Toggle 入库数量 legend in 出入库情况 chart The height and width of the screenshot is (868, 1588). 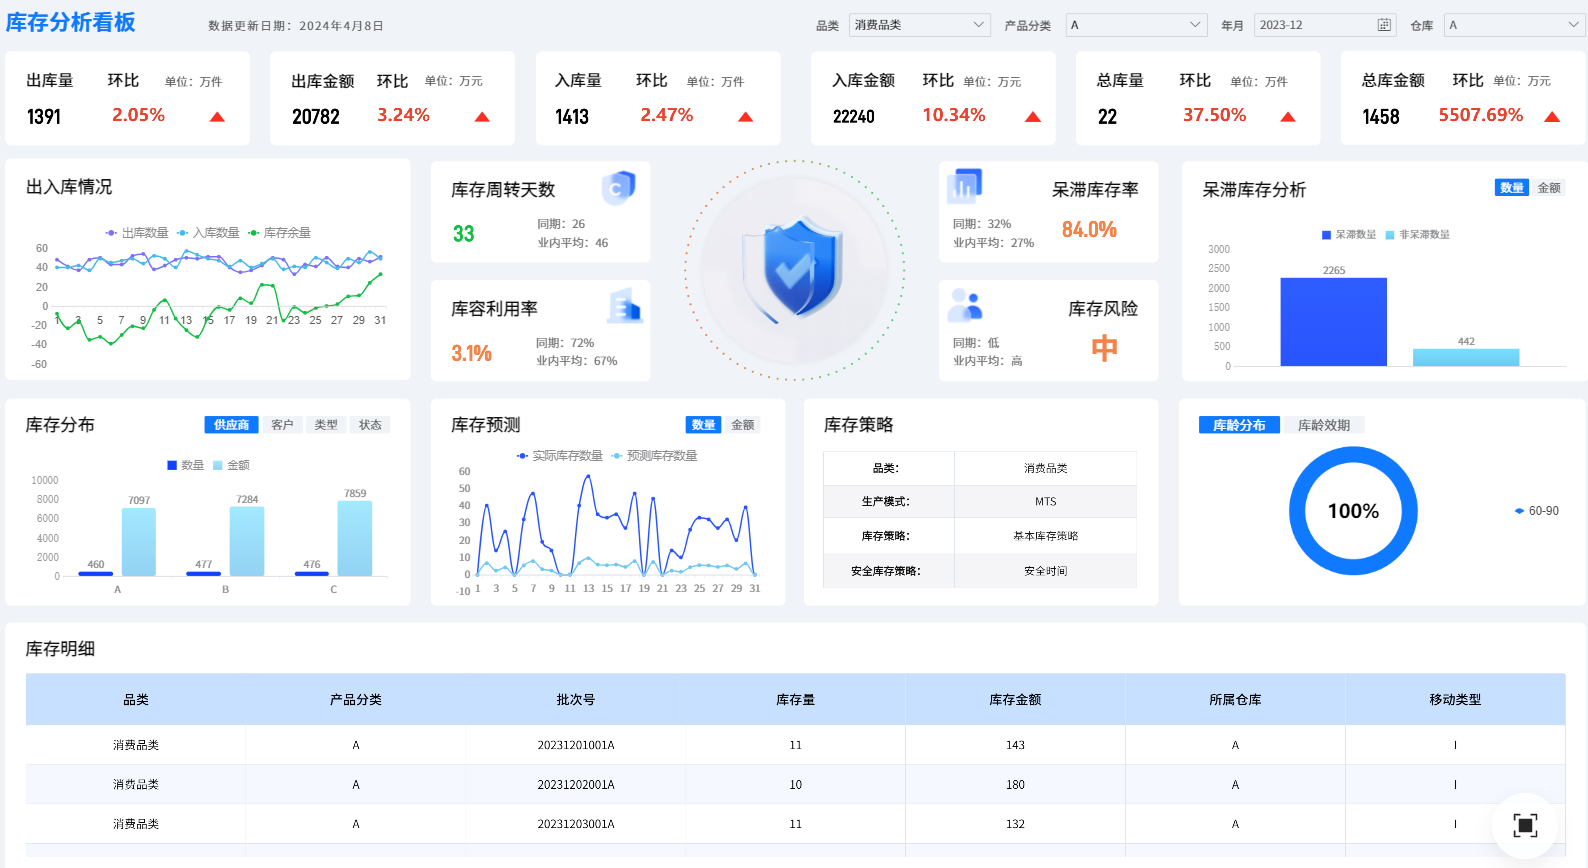point(208,233)
